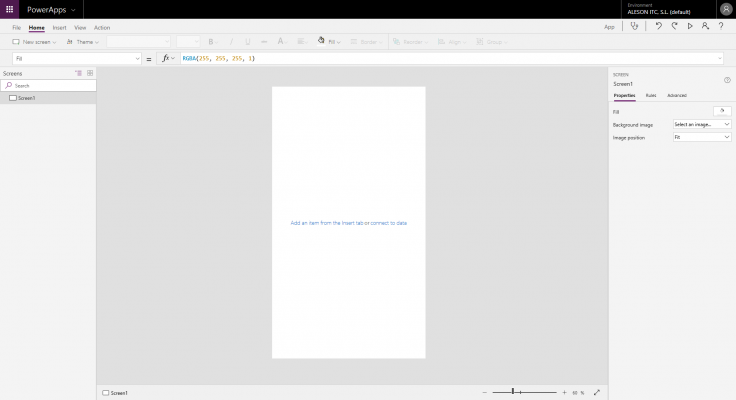The width and height of the screenshot is (736, 400).
Task: Open the Theme dropdown
Action: point(83,42)
